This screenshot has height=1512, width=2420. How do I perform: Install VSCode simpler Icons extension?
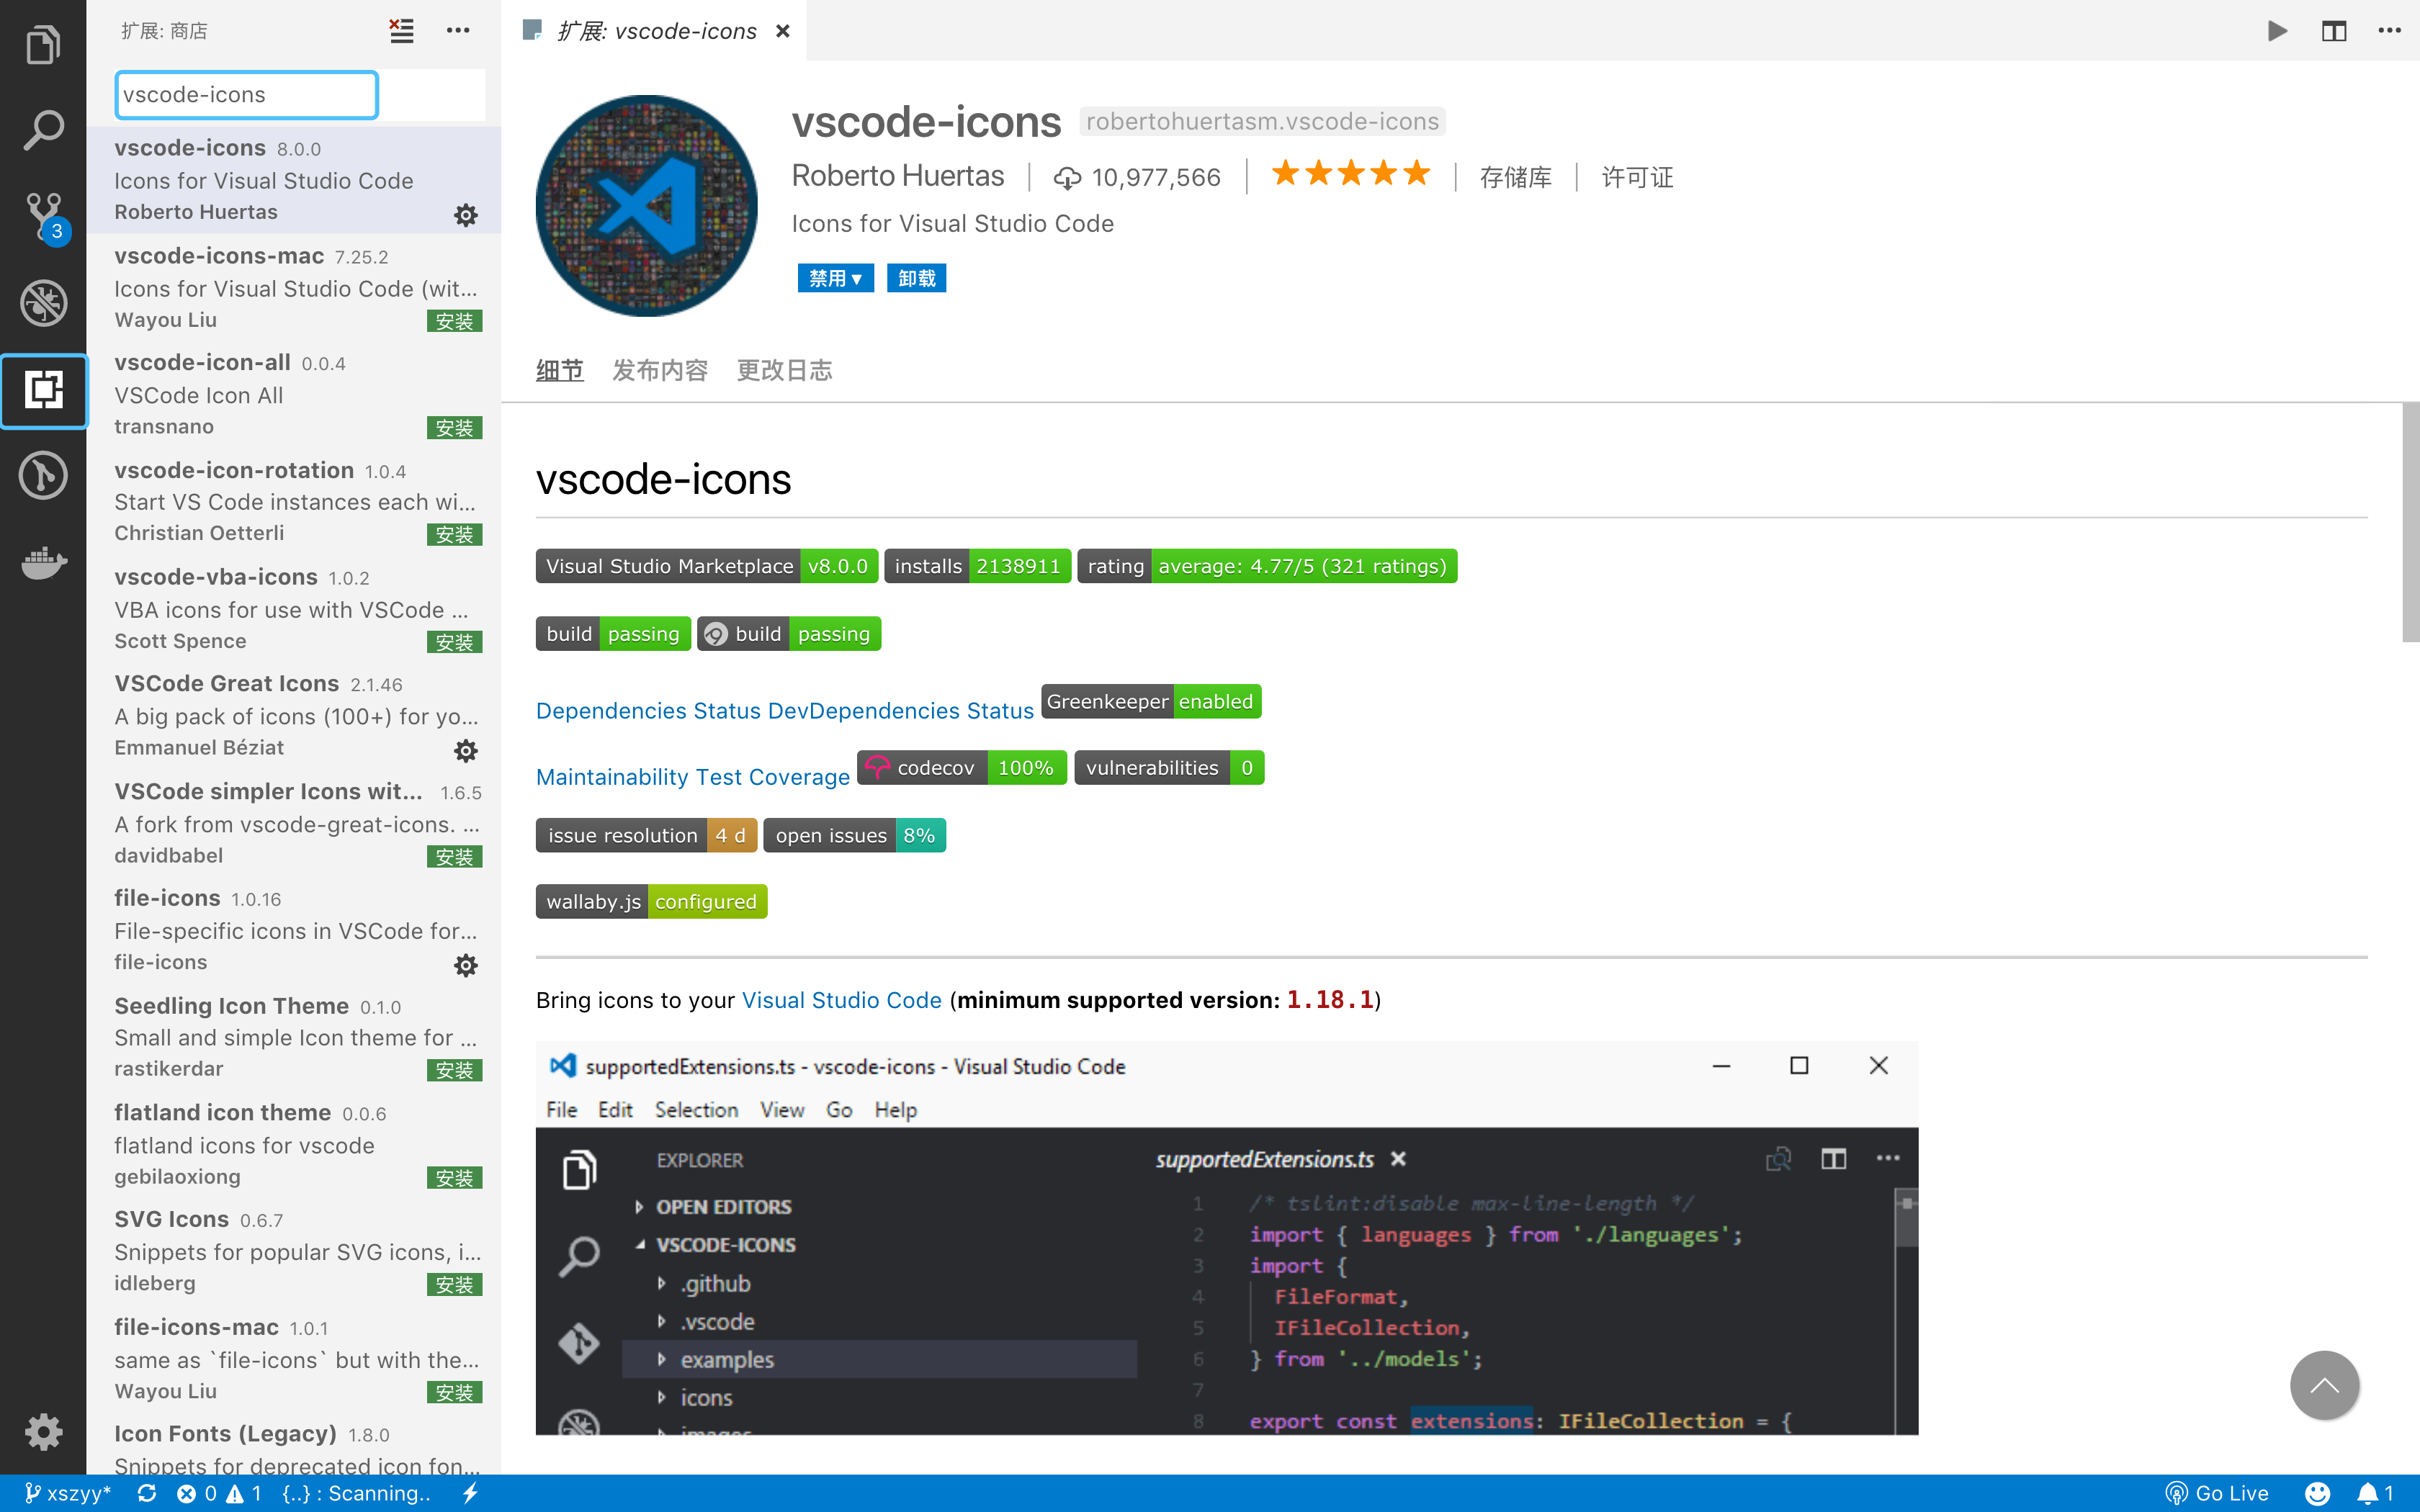tap(454, 857)
